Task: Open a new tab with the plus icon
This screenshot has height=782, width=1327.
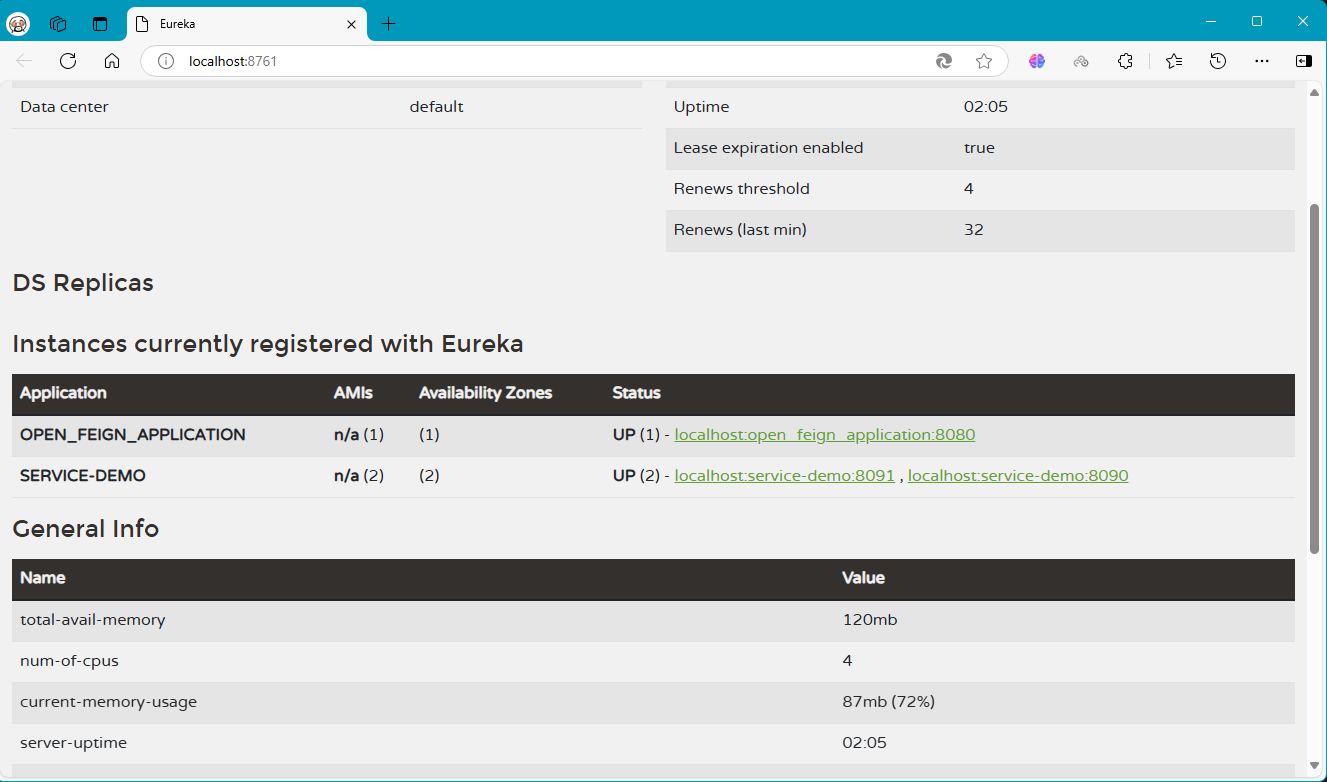Action: [x=389, y=23]
